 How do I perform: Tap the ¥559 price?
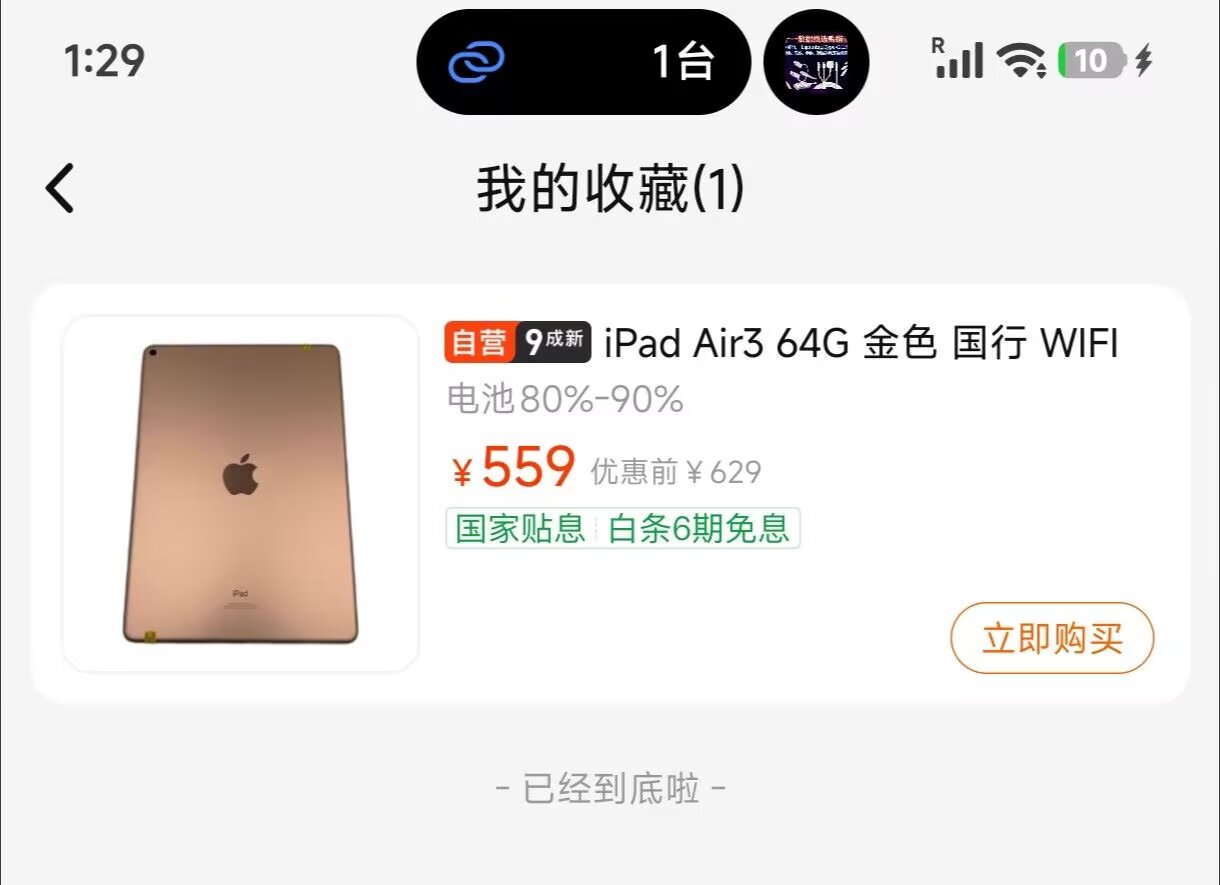(x=514, y=467)
